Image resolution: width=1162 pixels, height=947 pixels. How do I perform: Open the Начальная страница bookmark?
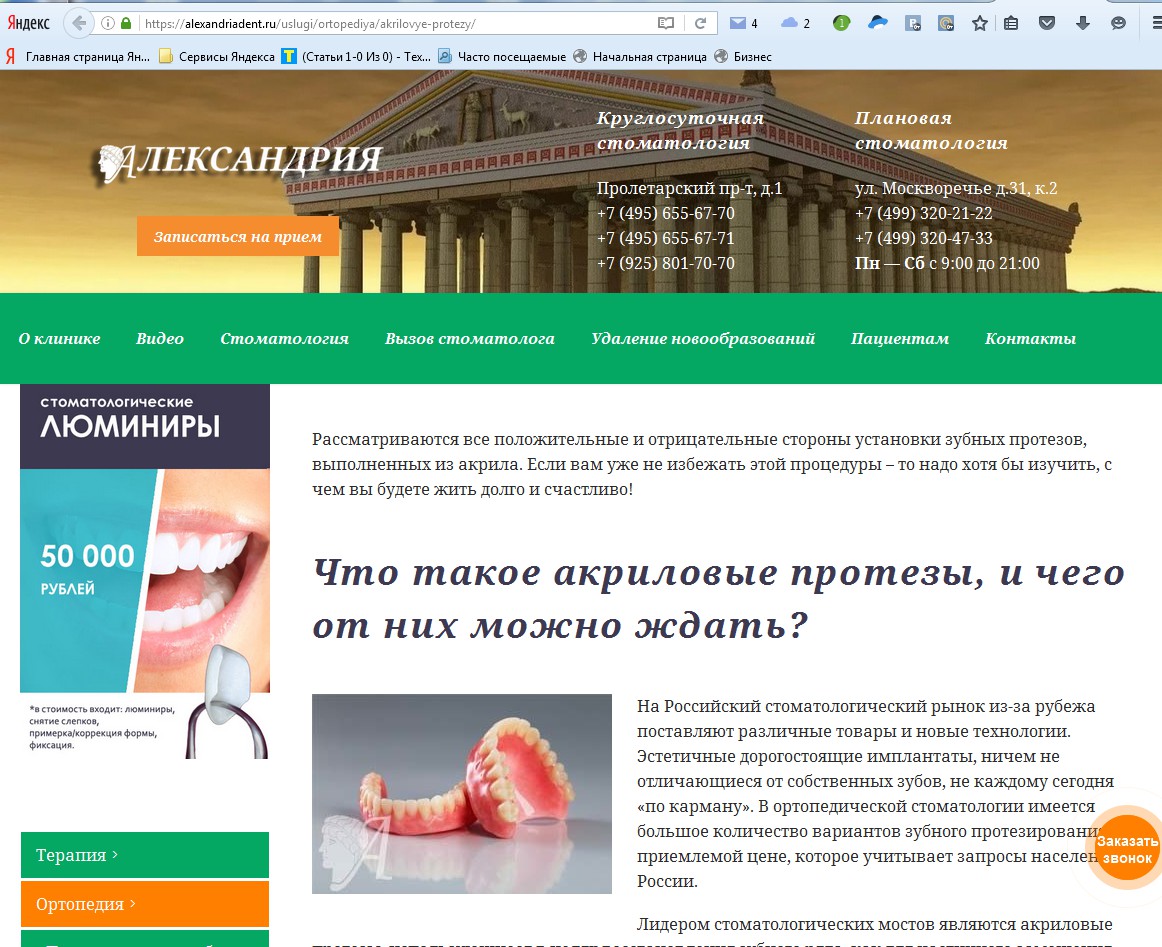tap(640, 56)
